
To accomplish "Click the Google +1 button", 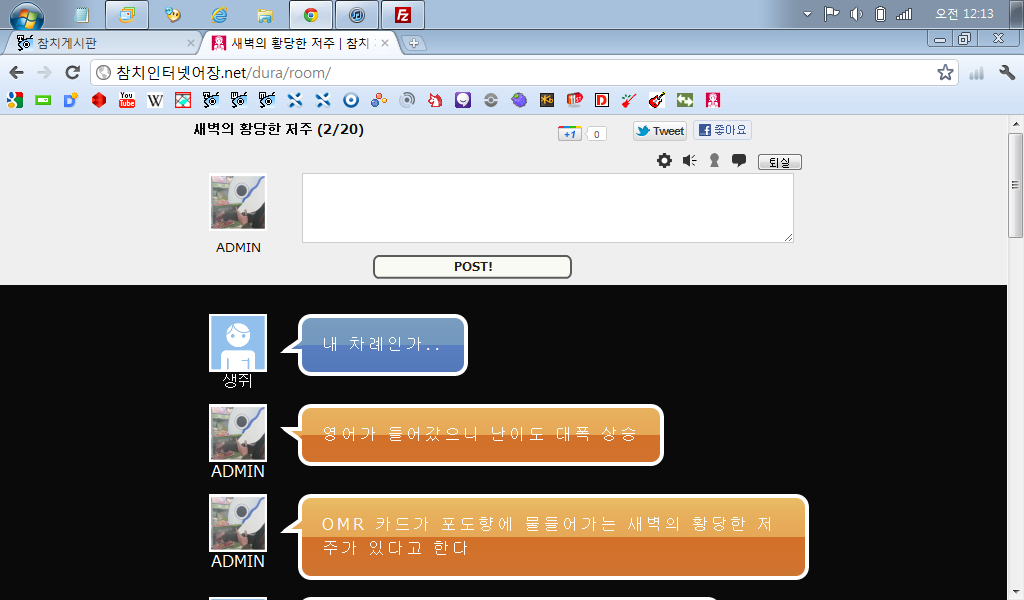I will coord(570,134).
